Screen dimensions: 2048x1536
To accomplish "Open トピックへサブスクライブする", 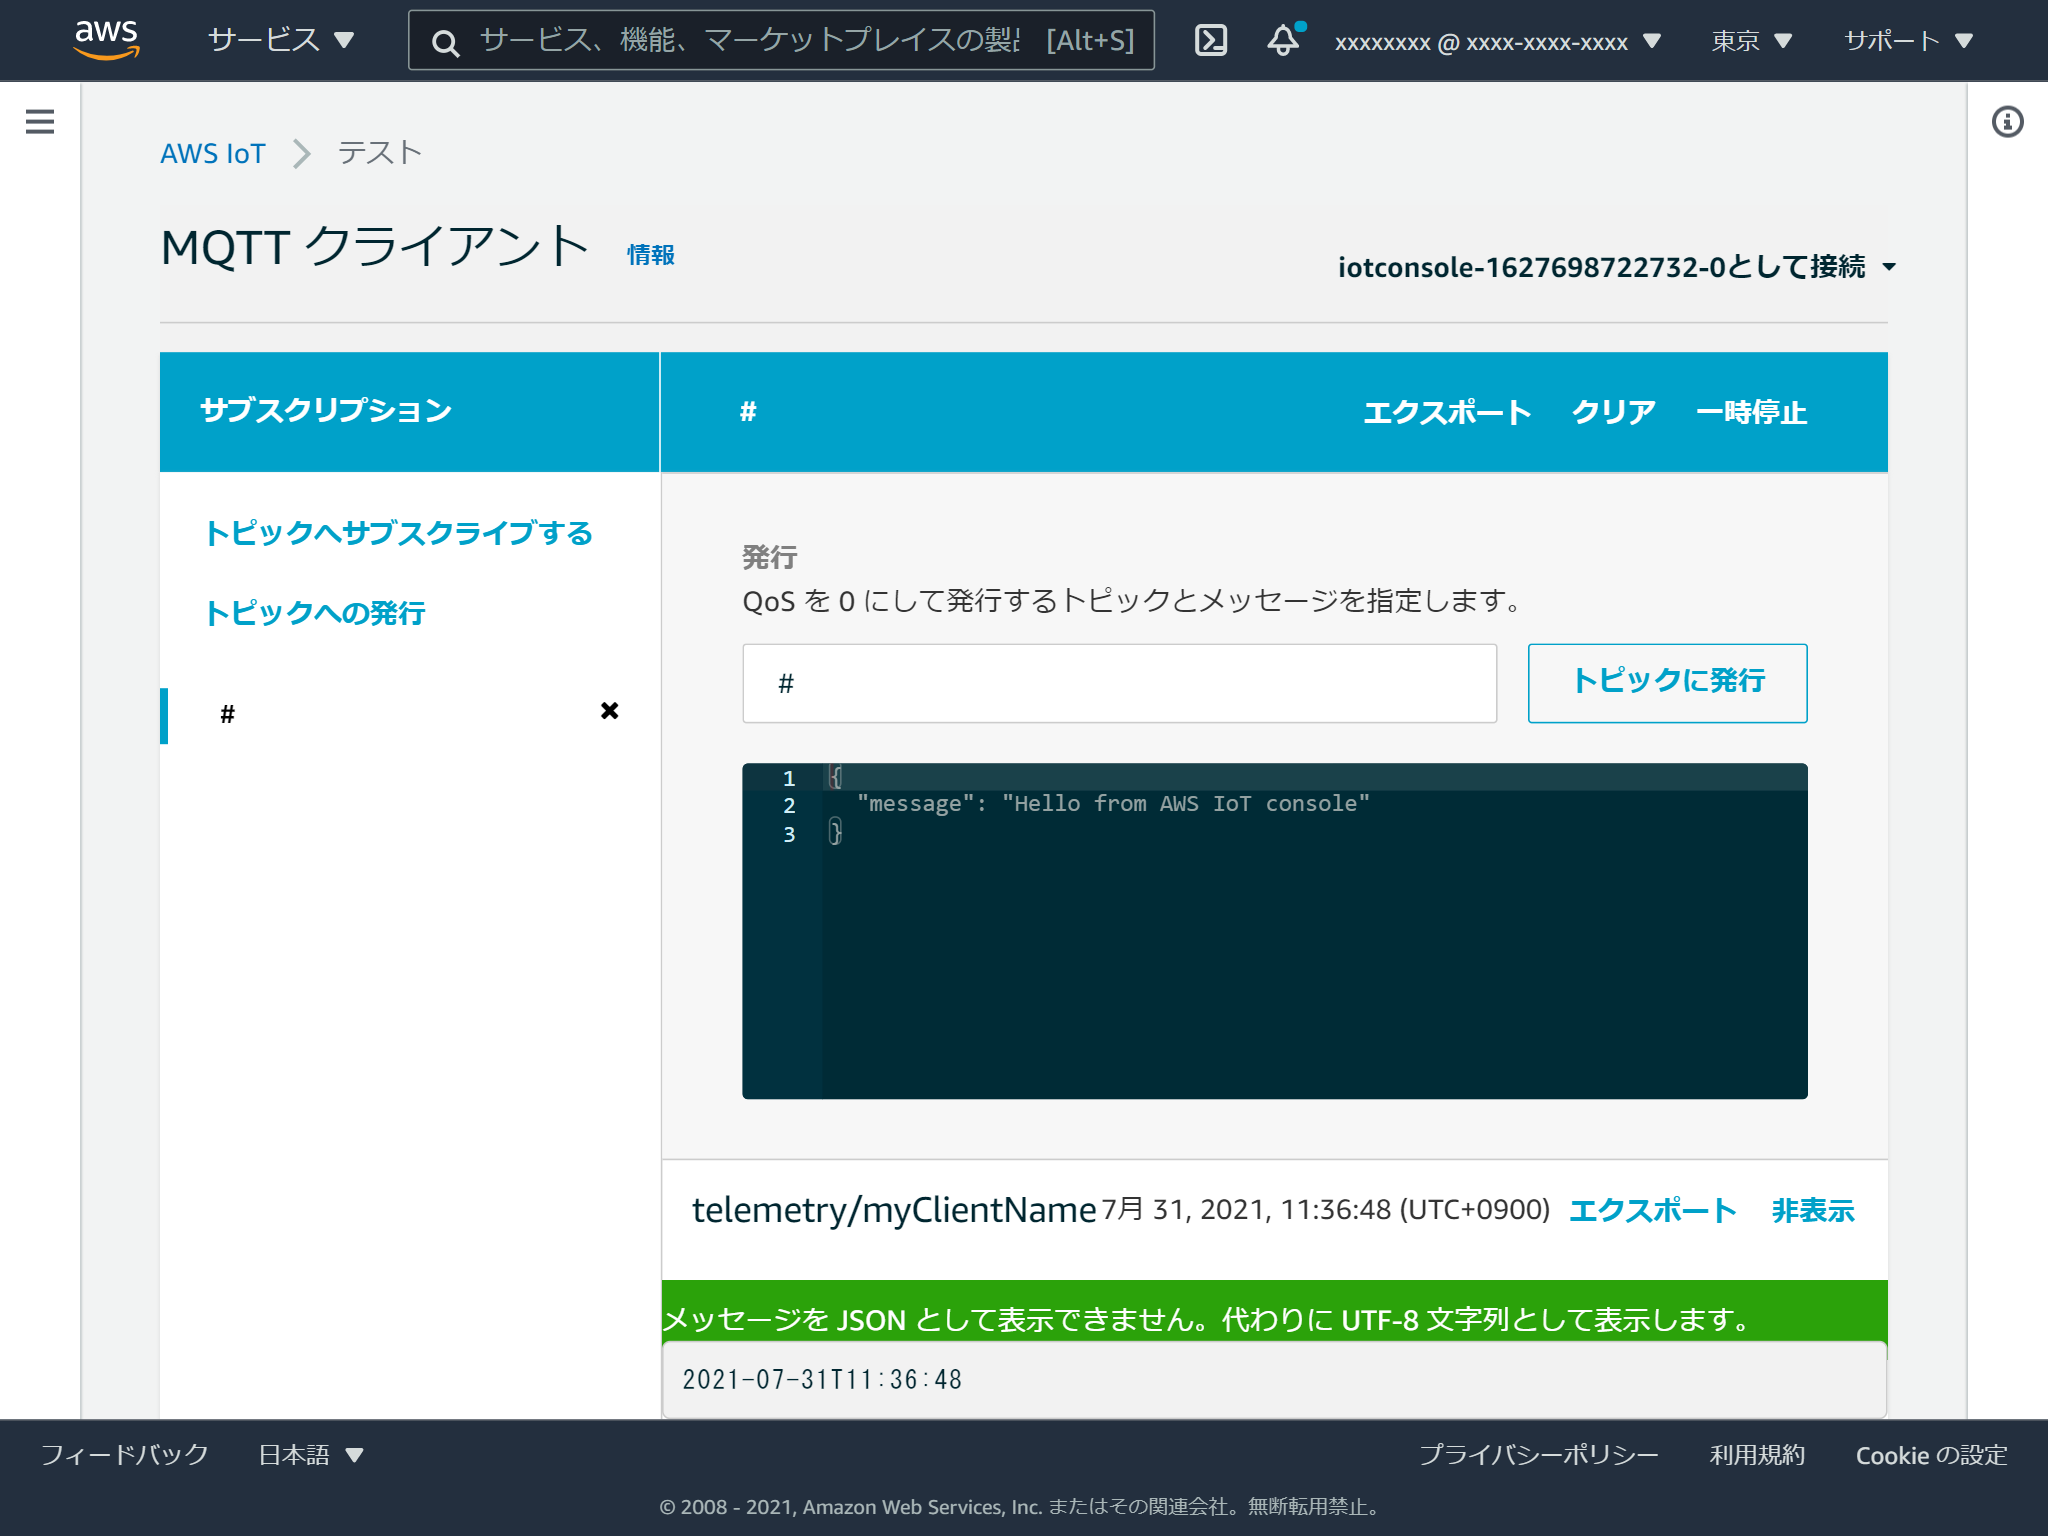I will [399, 534].
